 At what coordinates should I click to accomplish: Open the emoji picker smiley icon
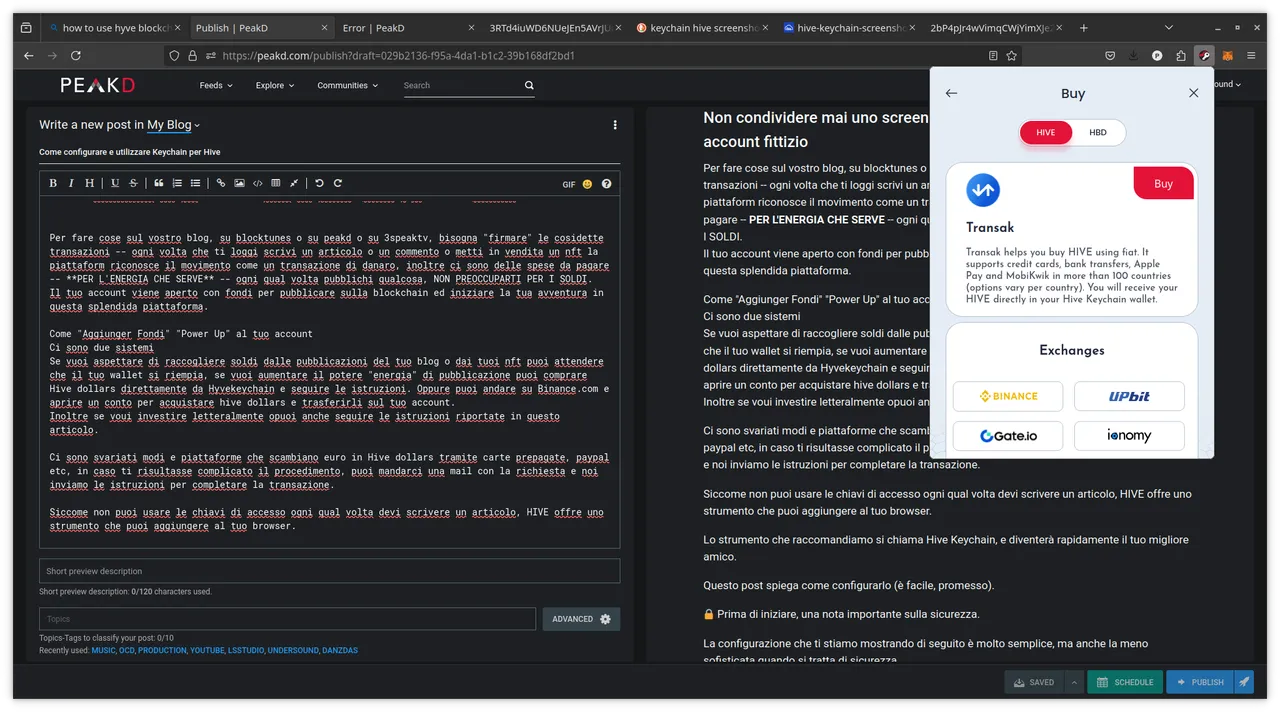click(587, 184)
